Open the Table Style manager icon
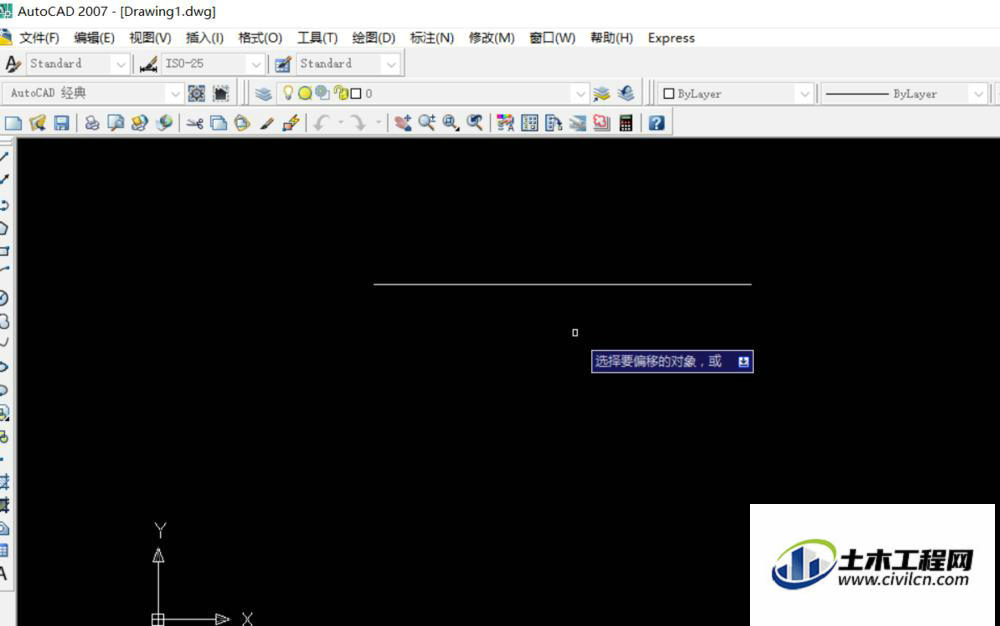This screenshot has height=626, width=1000. pos(283,64)
